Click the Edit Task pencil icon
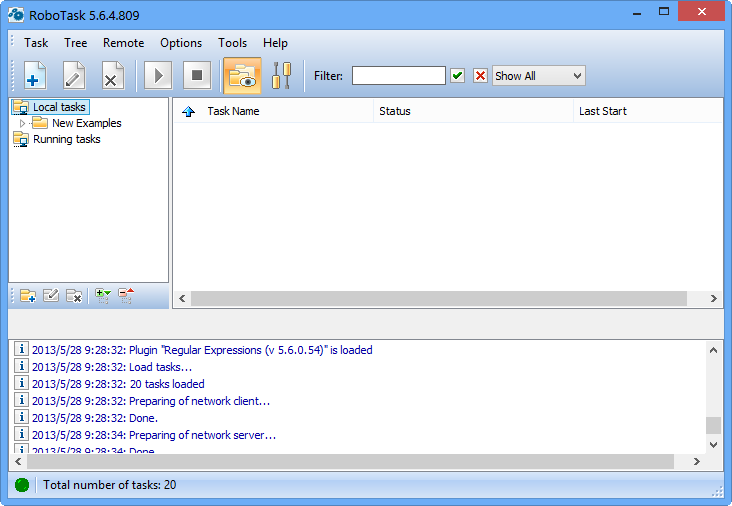Screen dimensions: 732x506 74,76
